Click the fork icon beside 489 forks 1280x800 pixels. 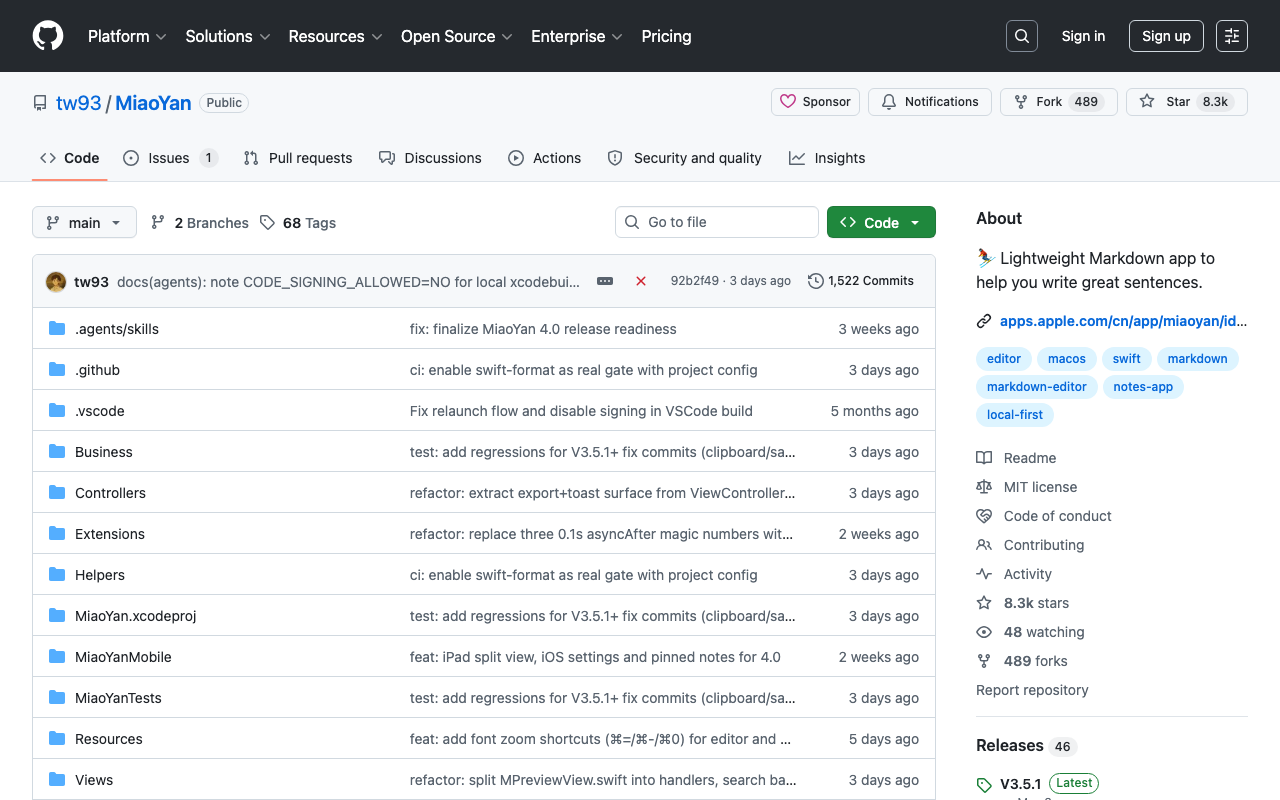pos(984,661)
